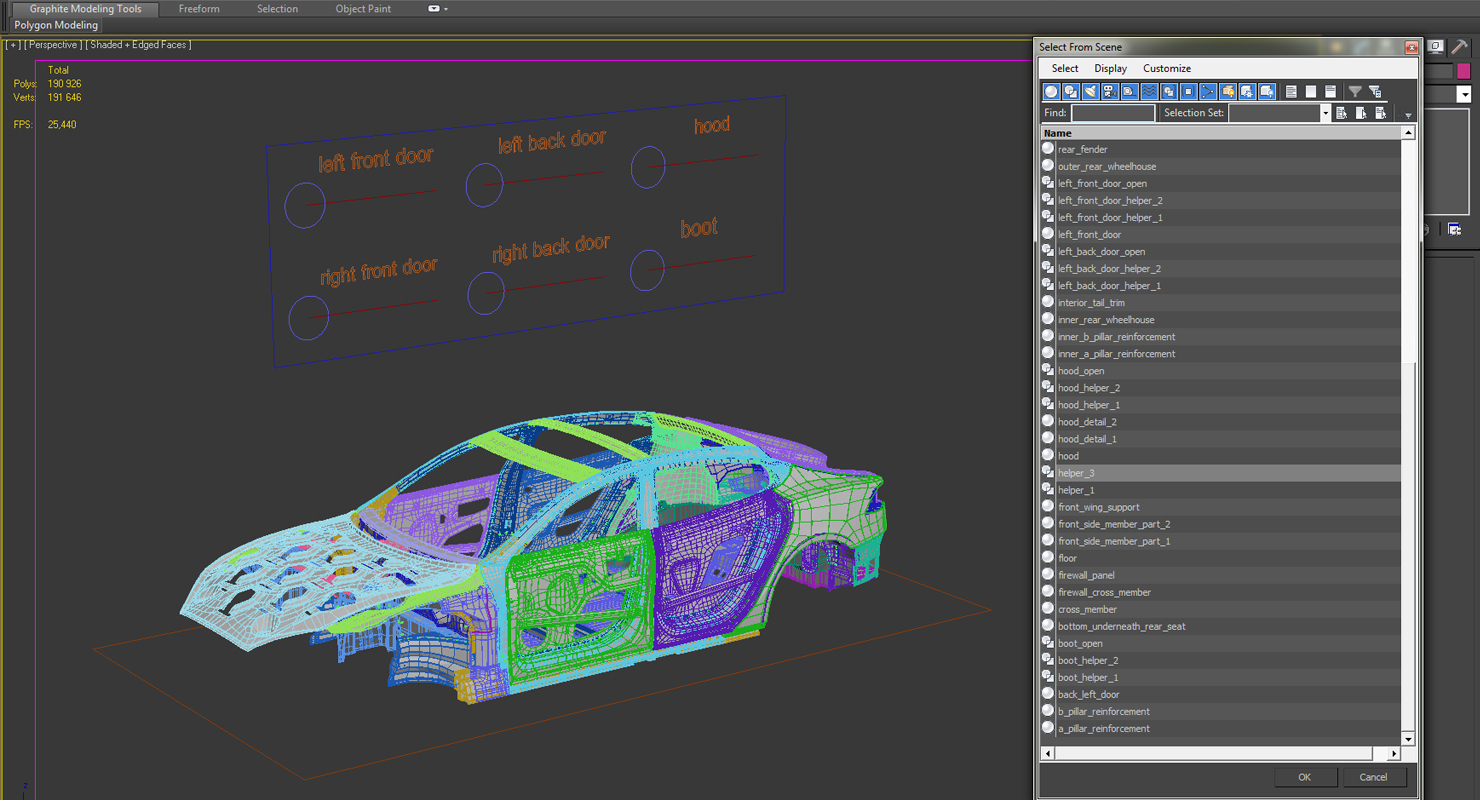This screenshot has height=800, width=1480.
Task: Click the boot slider circle in viewport
Action: 647,270
